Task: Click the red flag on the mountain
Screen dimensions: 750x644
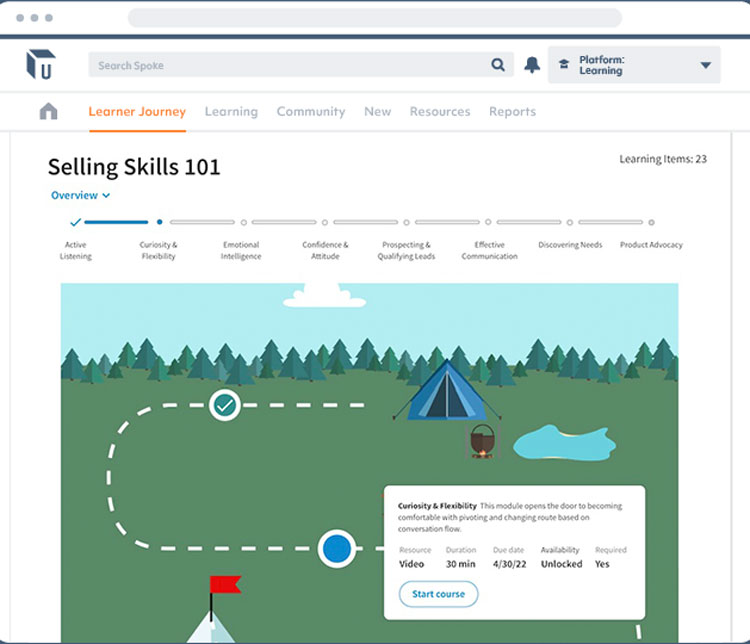Action: [x=223, y=585]
